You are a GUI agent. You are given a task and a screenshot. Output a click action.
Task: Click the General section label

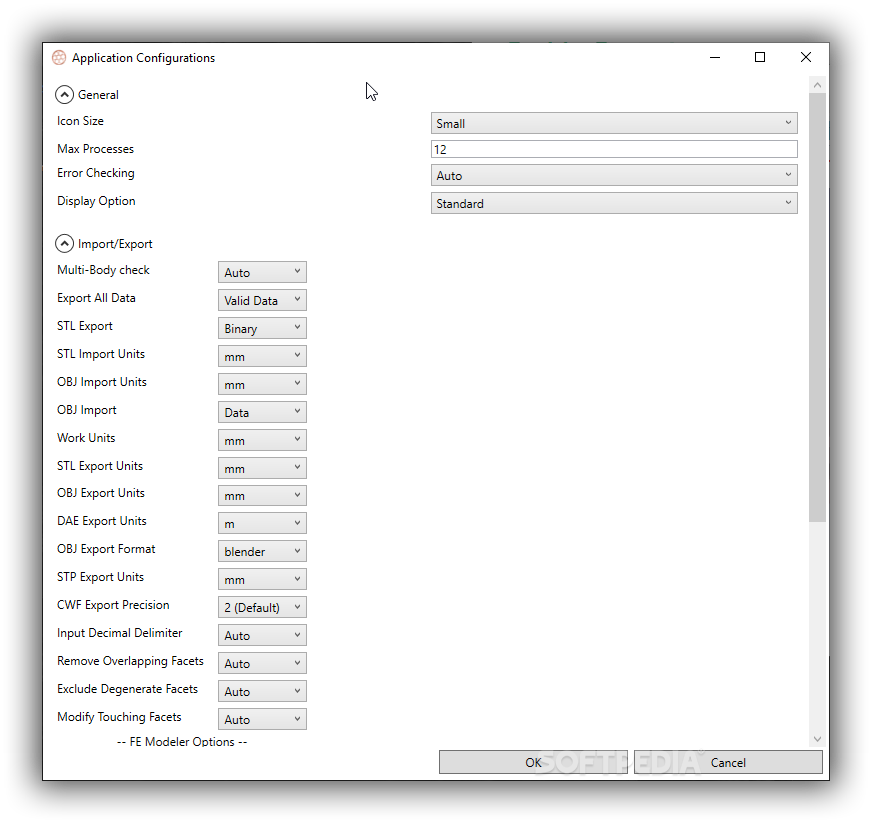click(x=98, y=95)
